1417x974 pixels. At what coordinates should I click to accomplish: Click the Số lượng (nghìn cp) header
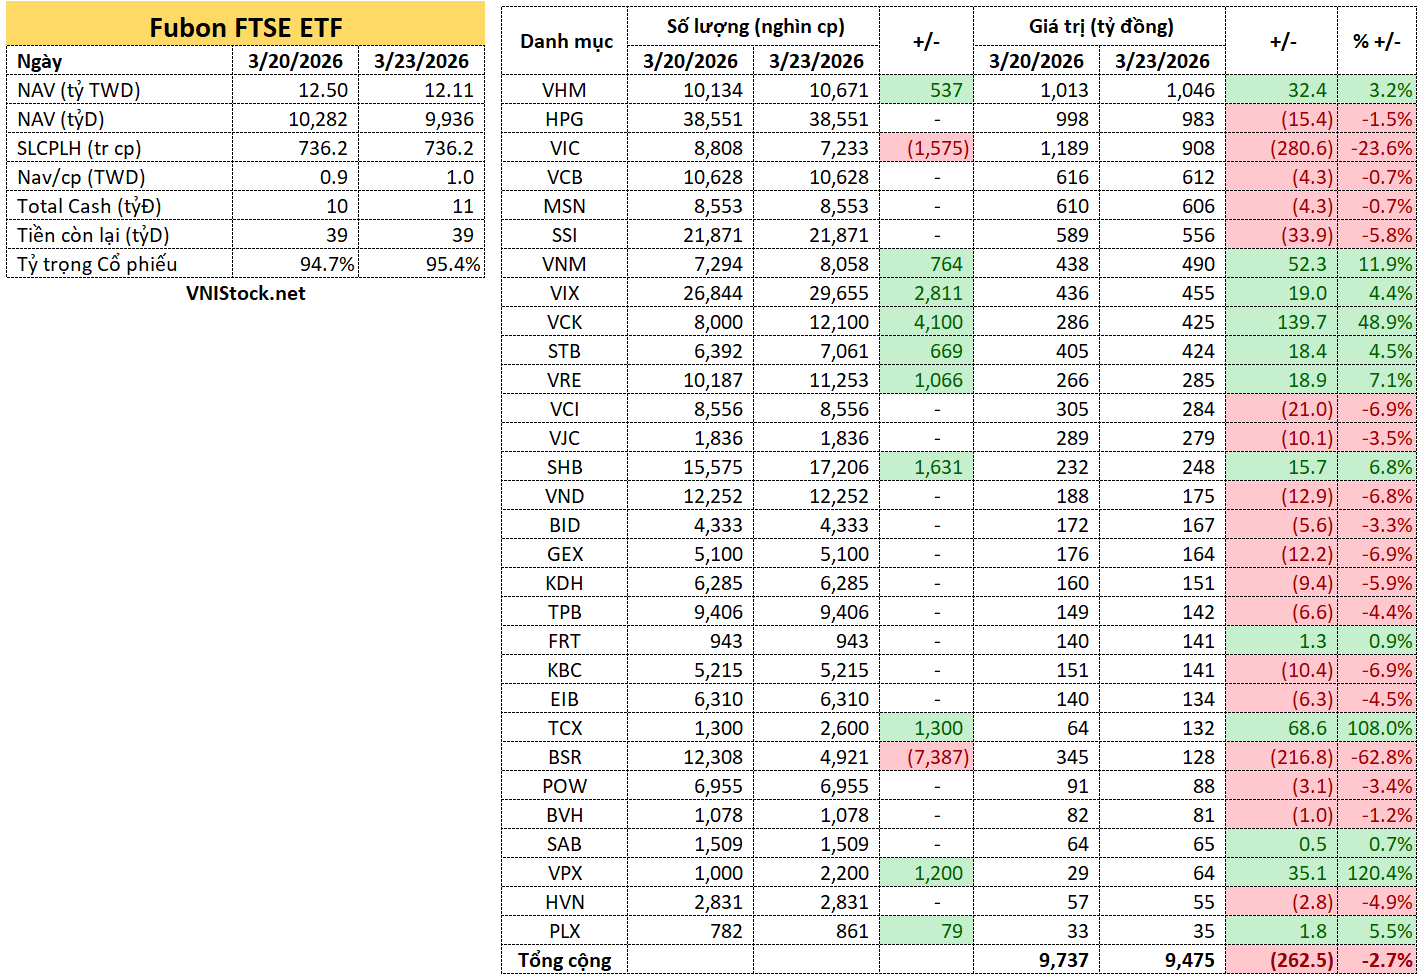[x=754, y=27]
